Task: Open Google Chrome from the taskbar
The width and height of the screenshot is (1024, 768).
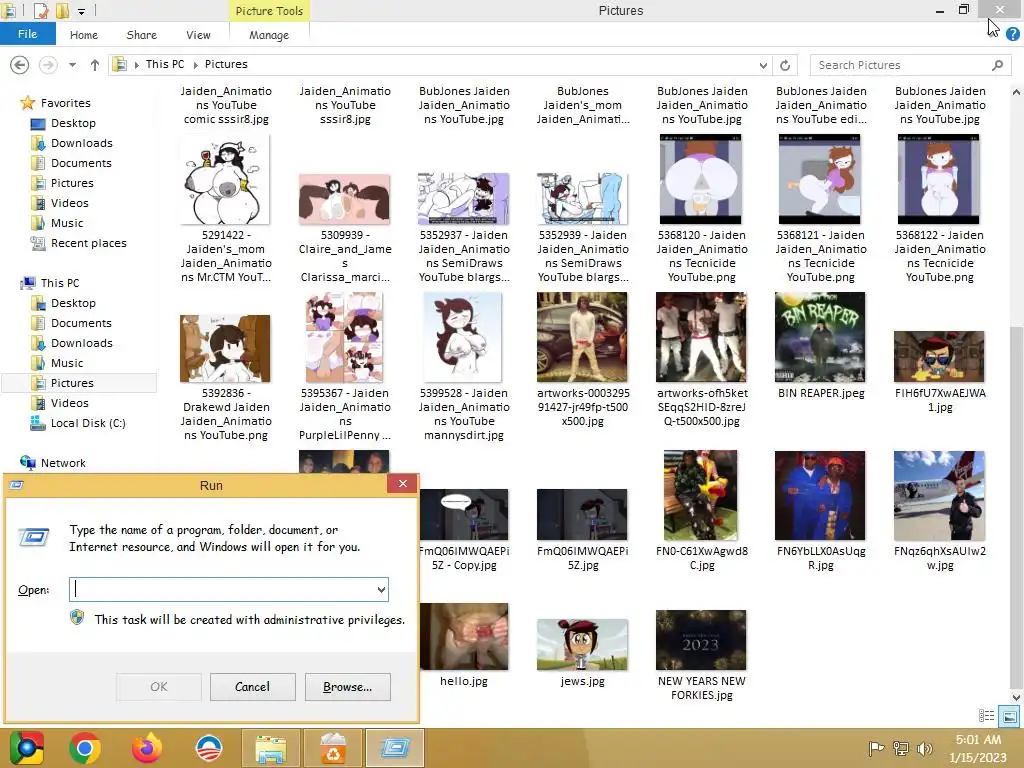Action: [84, 748]
